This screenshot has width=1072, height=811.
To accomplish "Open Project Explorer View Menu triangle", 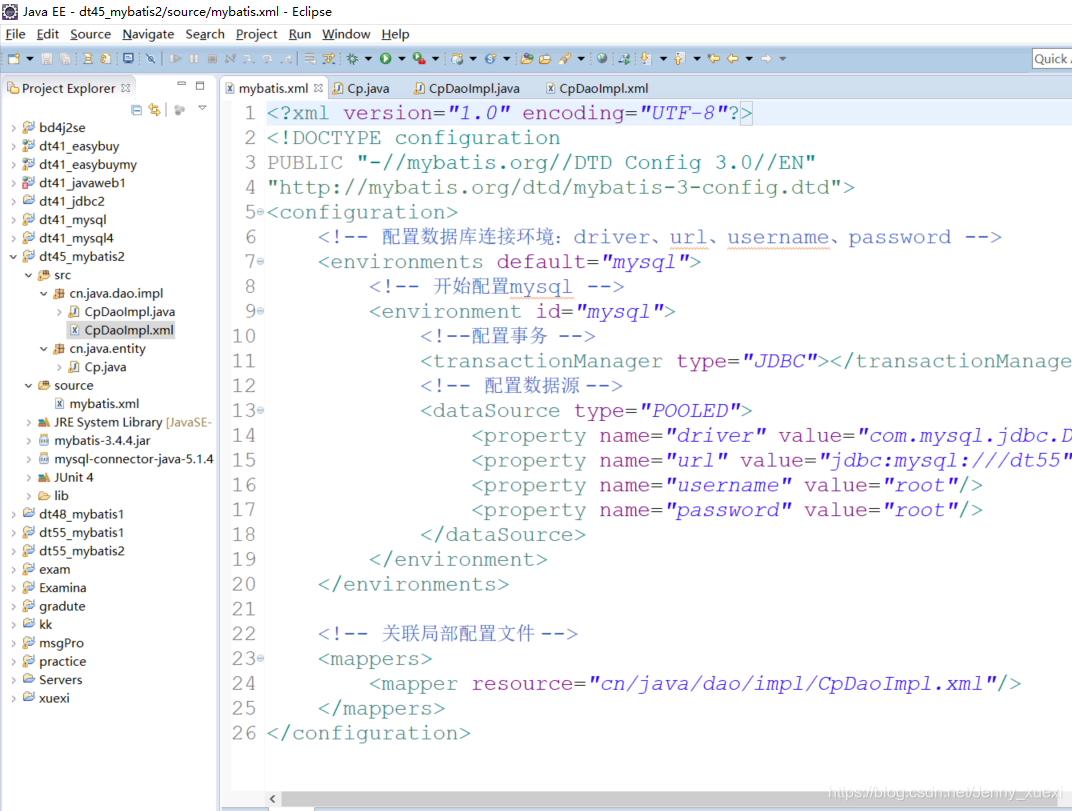I will tap(202, 108).
